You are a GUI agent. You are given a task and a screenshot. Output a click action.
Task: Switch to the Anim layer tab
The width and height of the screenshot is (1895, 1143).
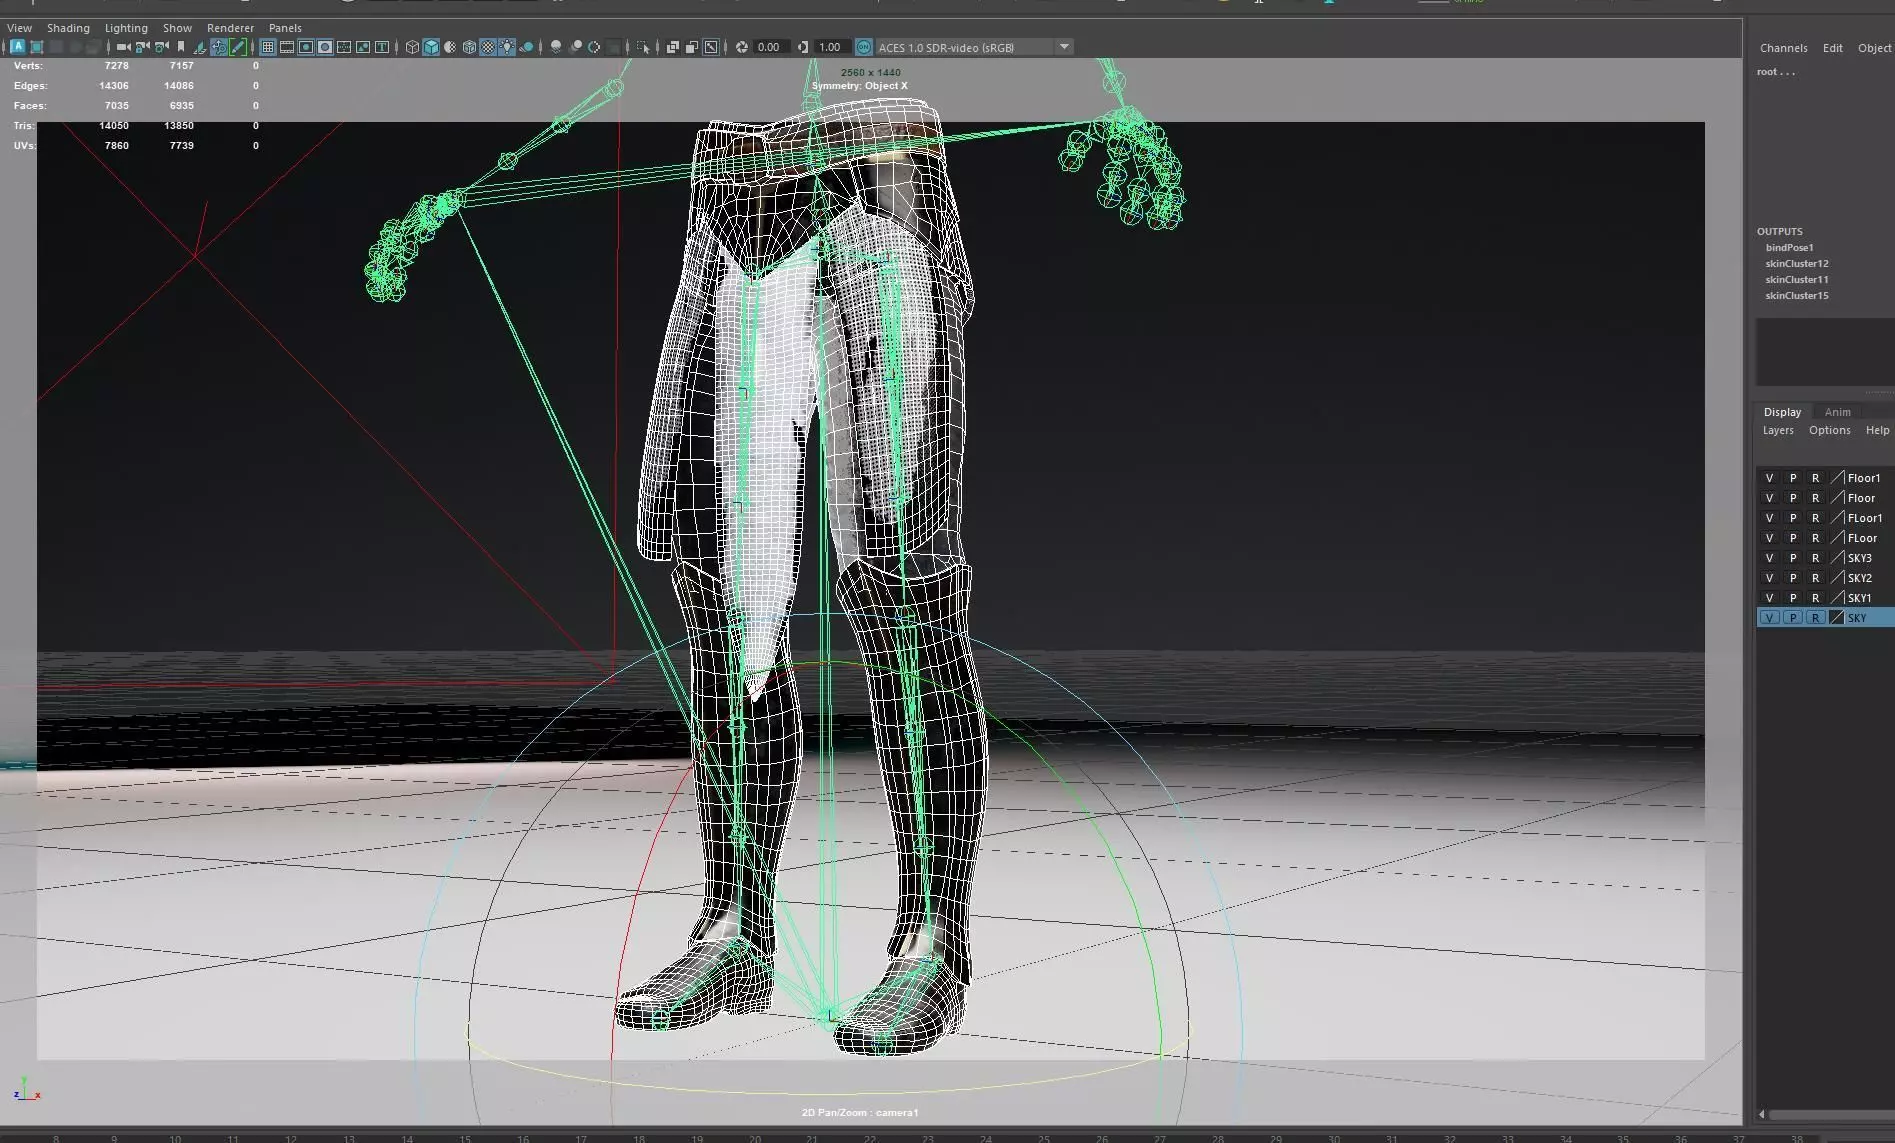pos(1837,412)
